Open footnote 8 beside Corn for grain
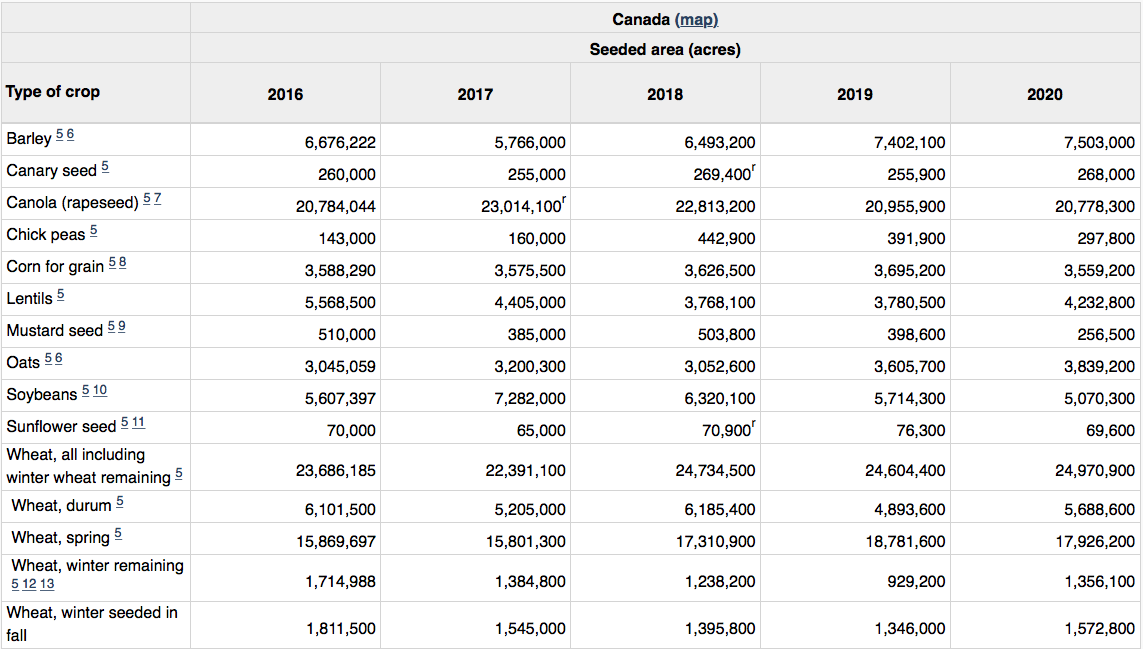1143x649 pixels. (x=122, y=263)
